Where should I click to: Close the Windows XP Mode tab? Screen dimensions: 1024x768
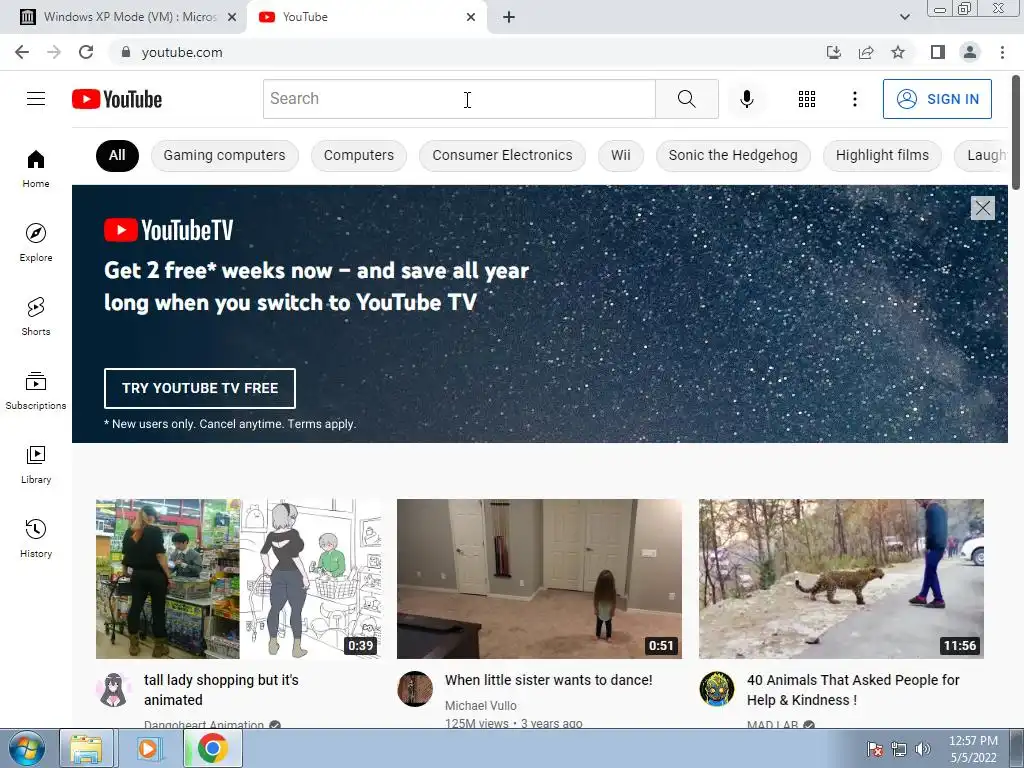232,17
